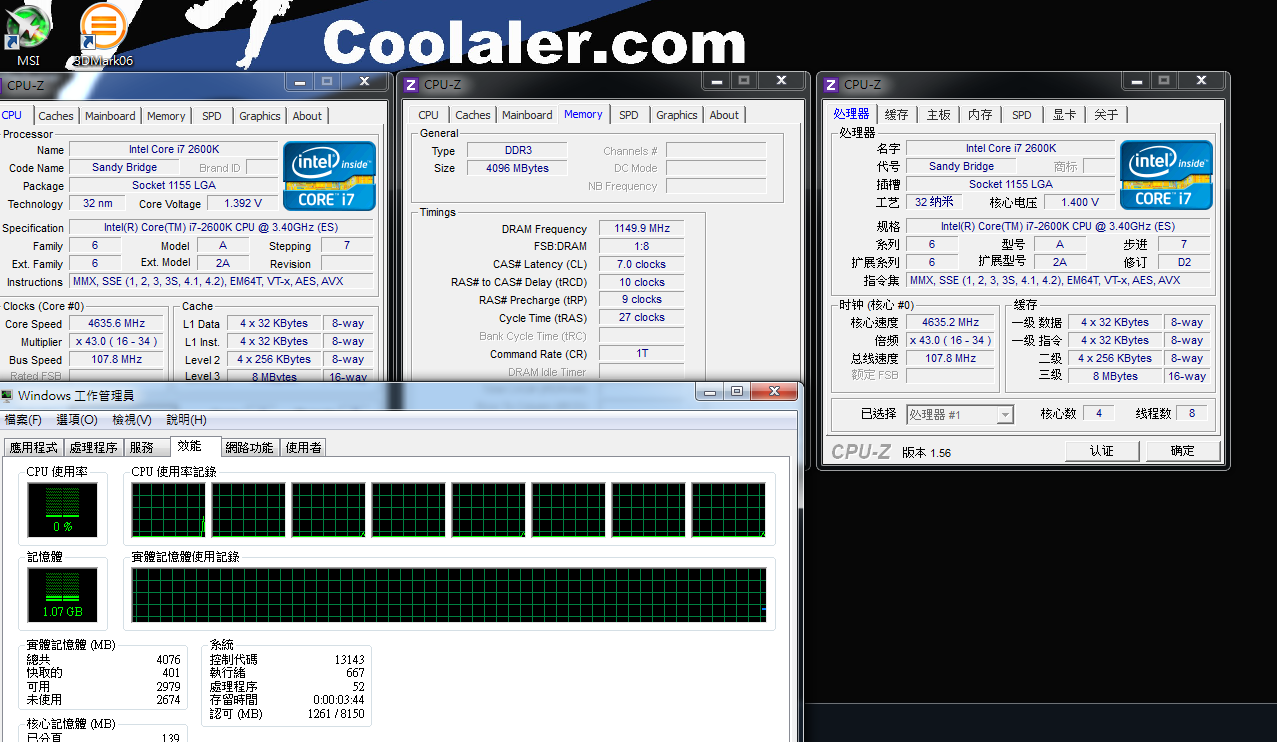Open the 主板 tab in the Chinese CPU-Z window

(x=938, y=115)
